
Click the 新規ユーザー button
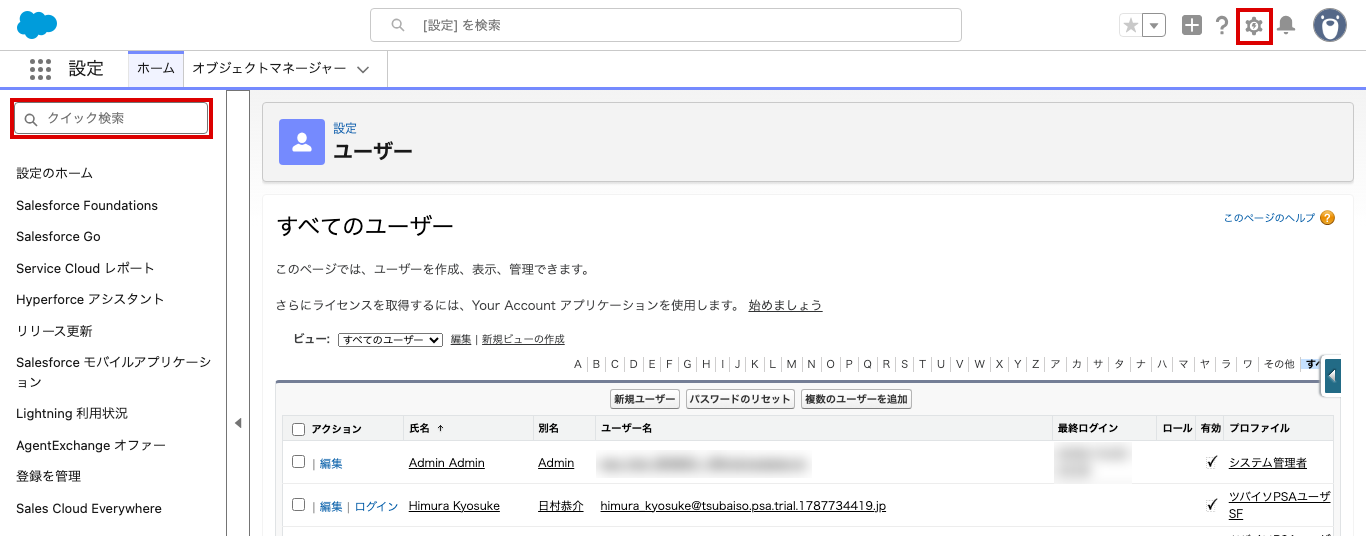(x=645, y=399)
